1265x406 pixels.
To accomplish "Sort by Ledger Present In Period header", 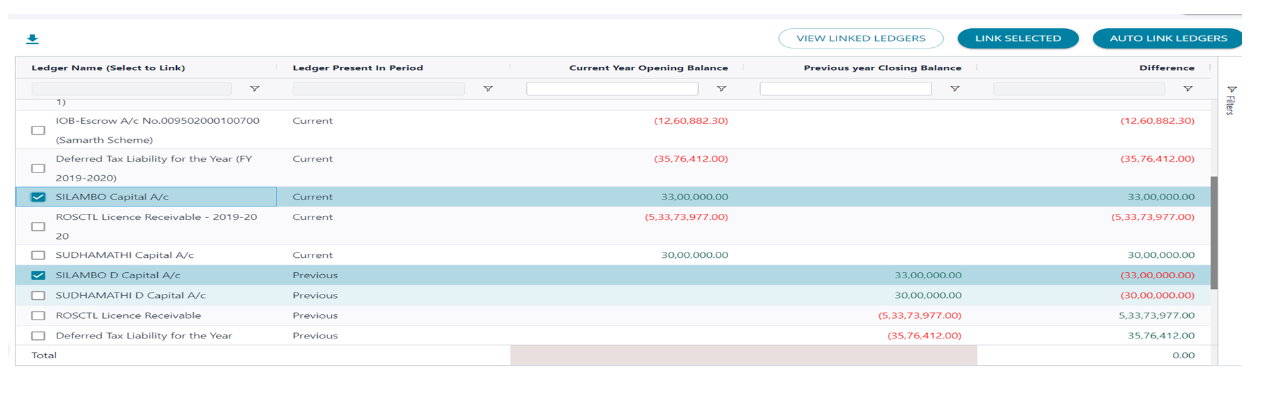I will coord(357,68).
